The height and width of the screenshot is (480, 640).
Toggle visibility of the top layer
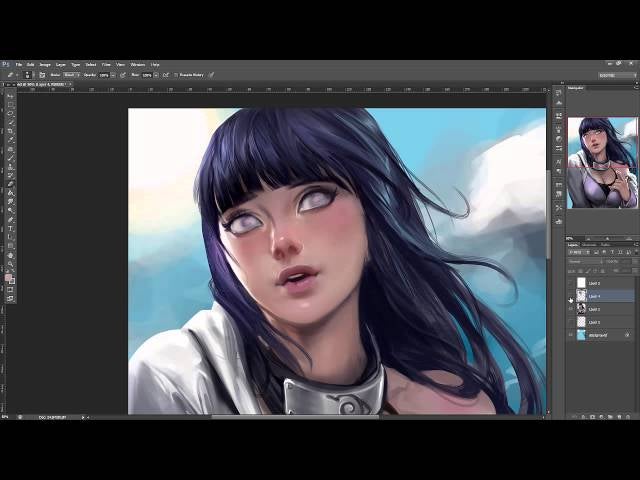click(571, 283)
